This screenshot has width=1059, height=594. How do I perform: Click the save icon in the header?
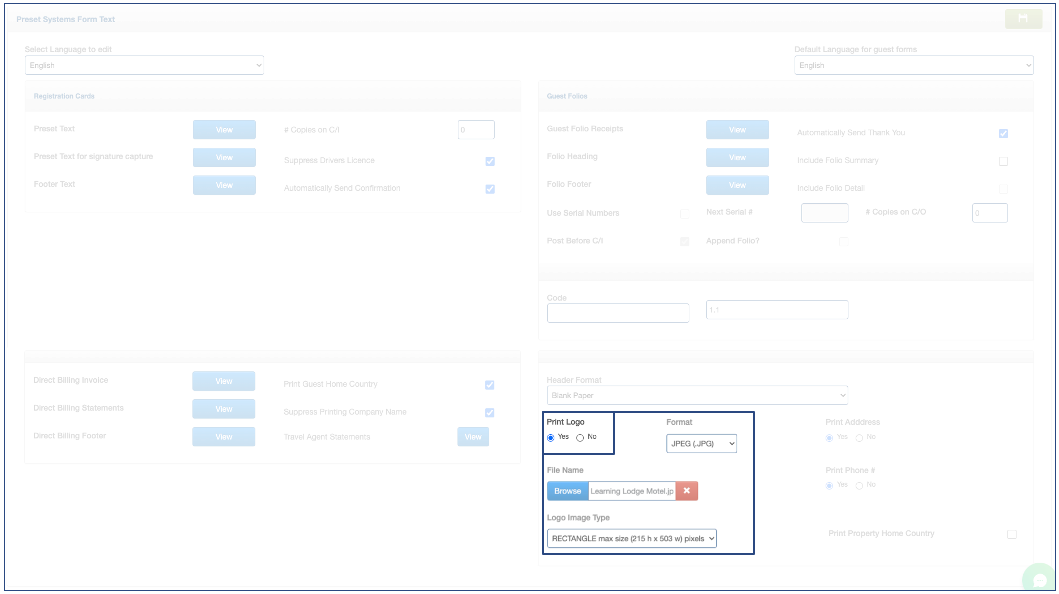1023,19
